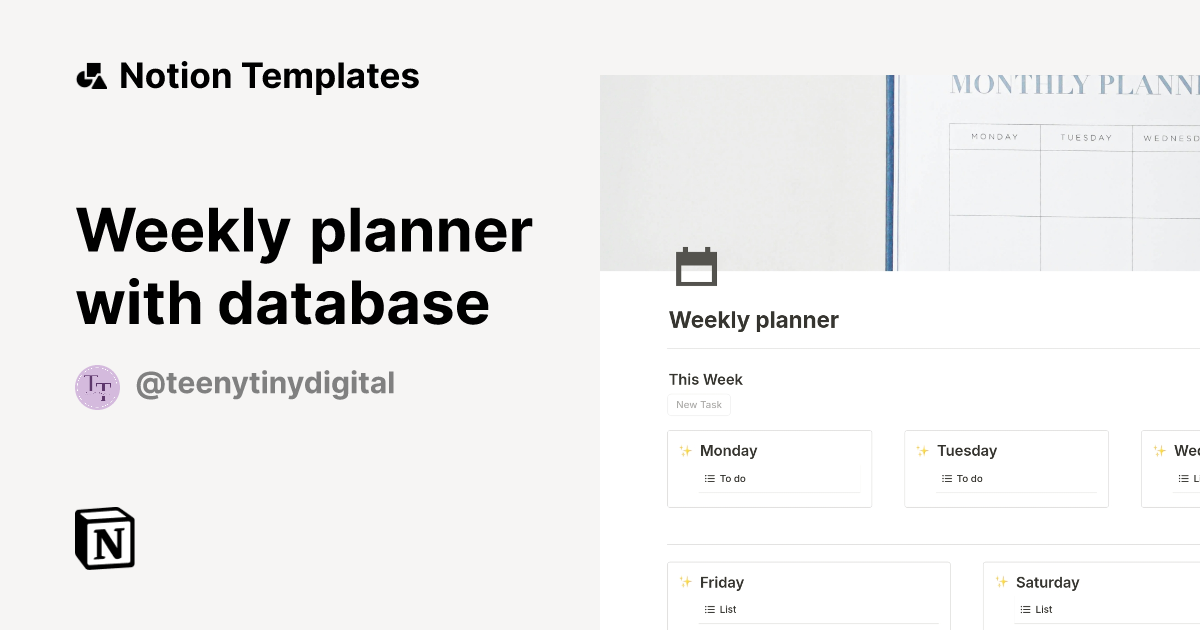This screenshot has width=1200, height=630.
Task: Open the Tuesday task card
Action: point(1006,468)
